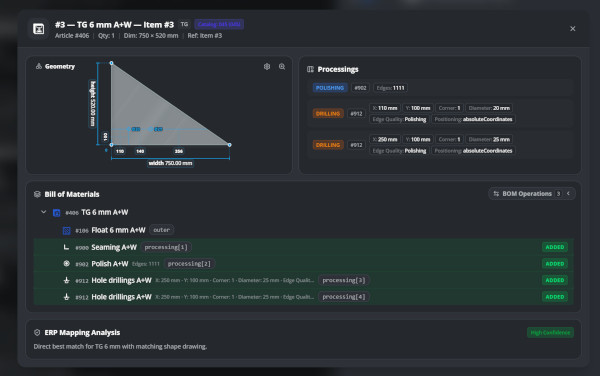The height and width of the screenshot is (376, 600).
Task: Click DRILLING tag of the 20 mm hole
Action: (x=328, y=114)
